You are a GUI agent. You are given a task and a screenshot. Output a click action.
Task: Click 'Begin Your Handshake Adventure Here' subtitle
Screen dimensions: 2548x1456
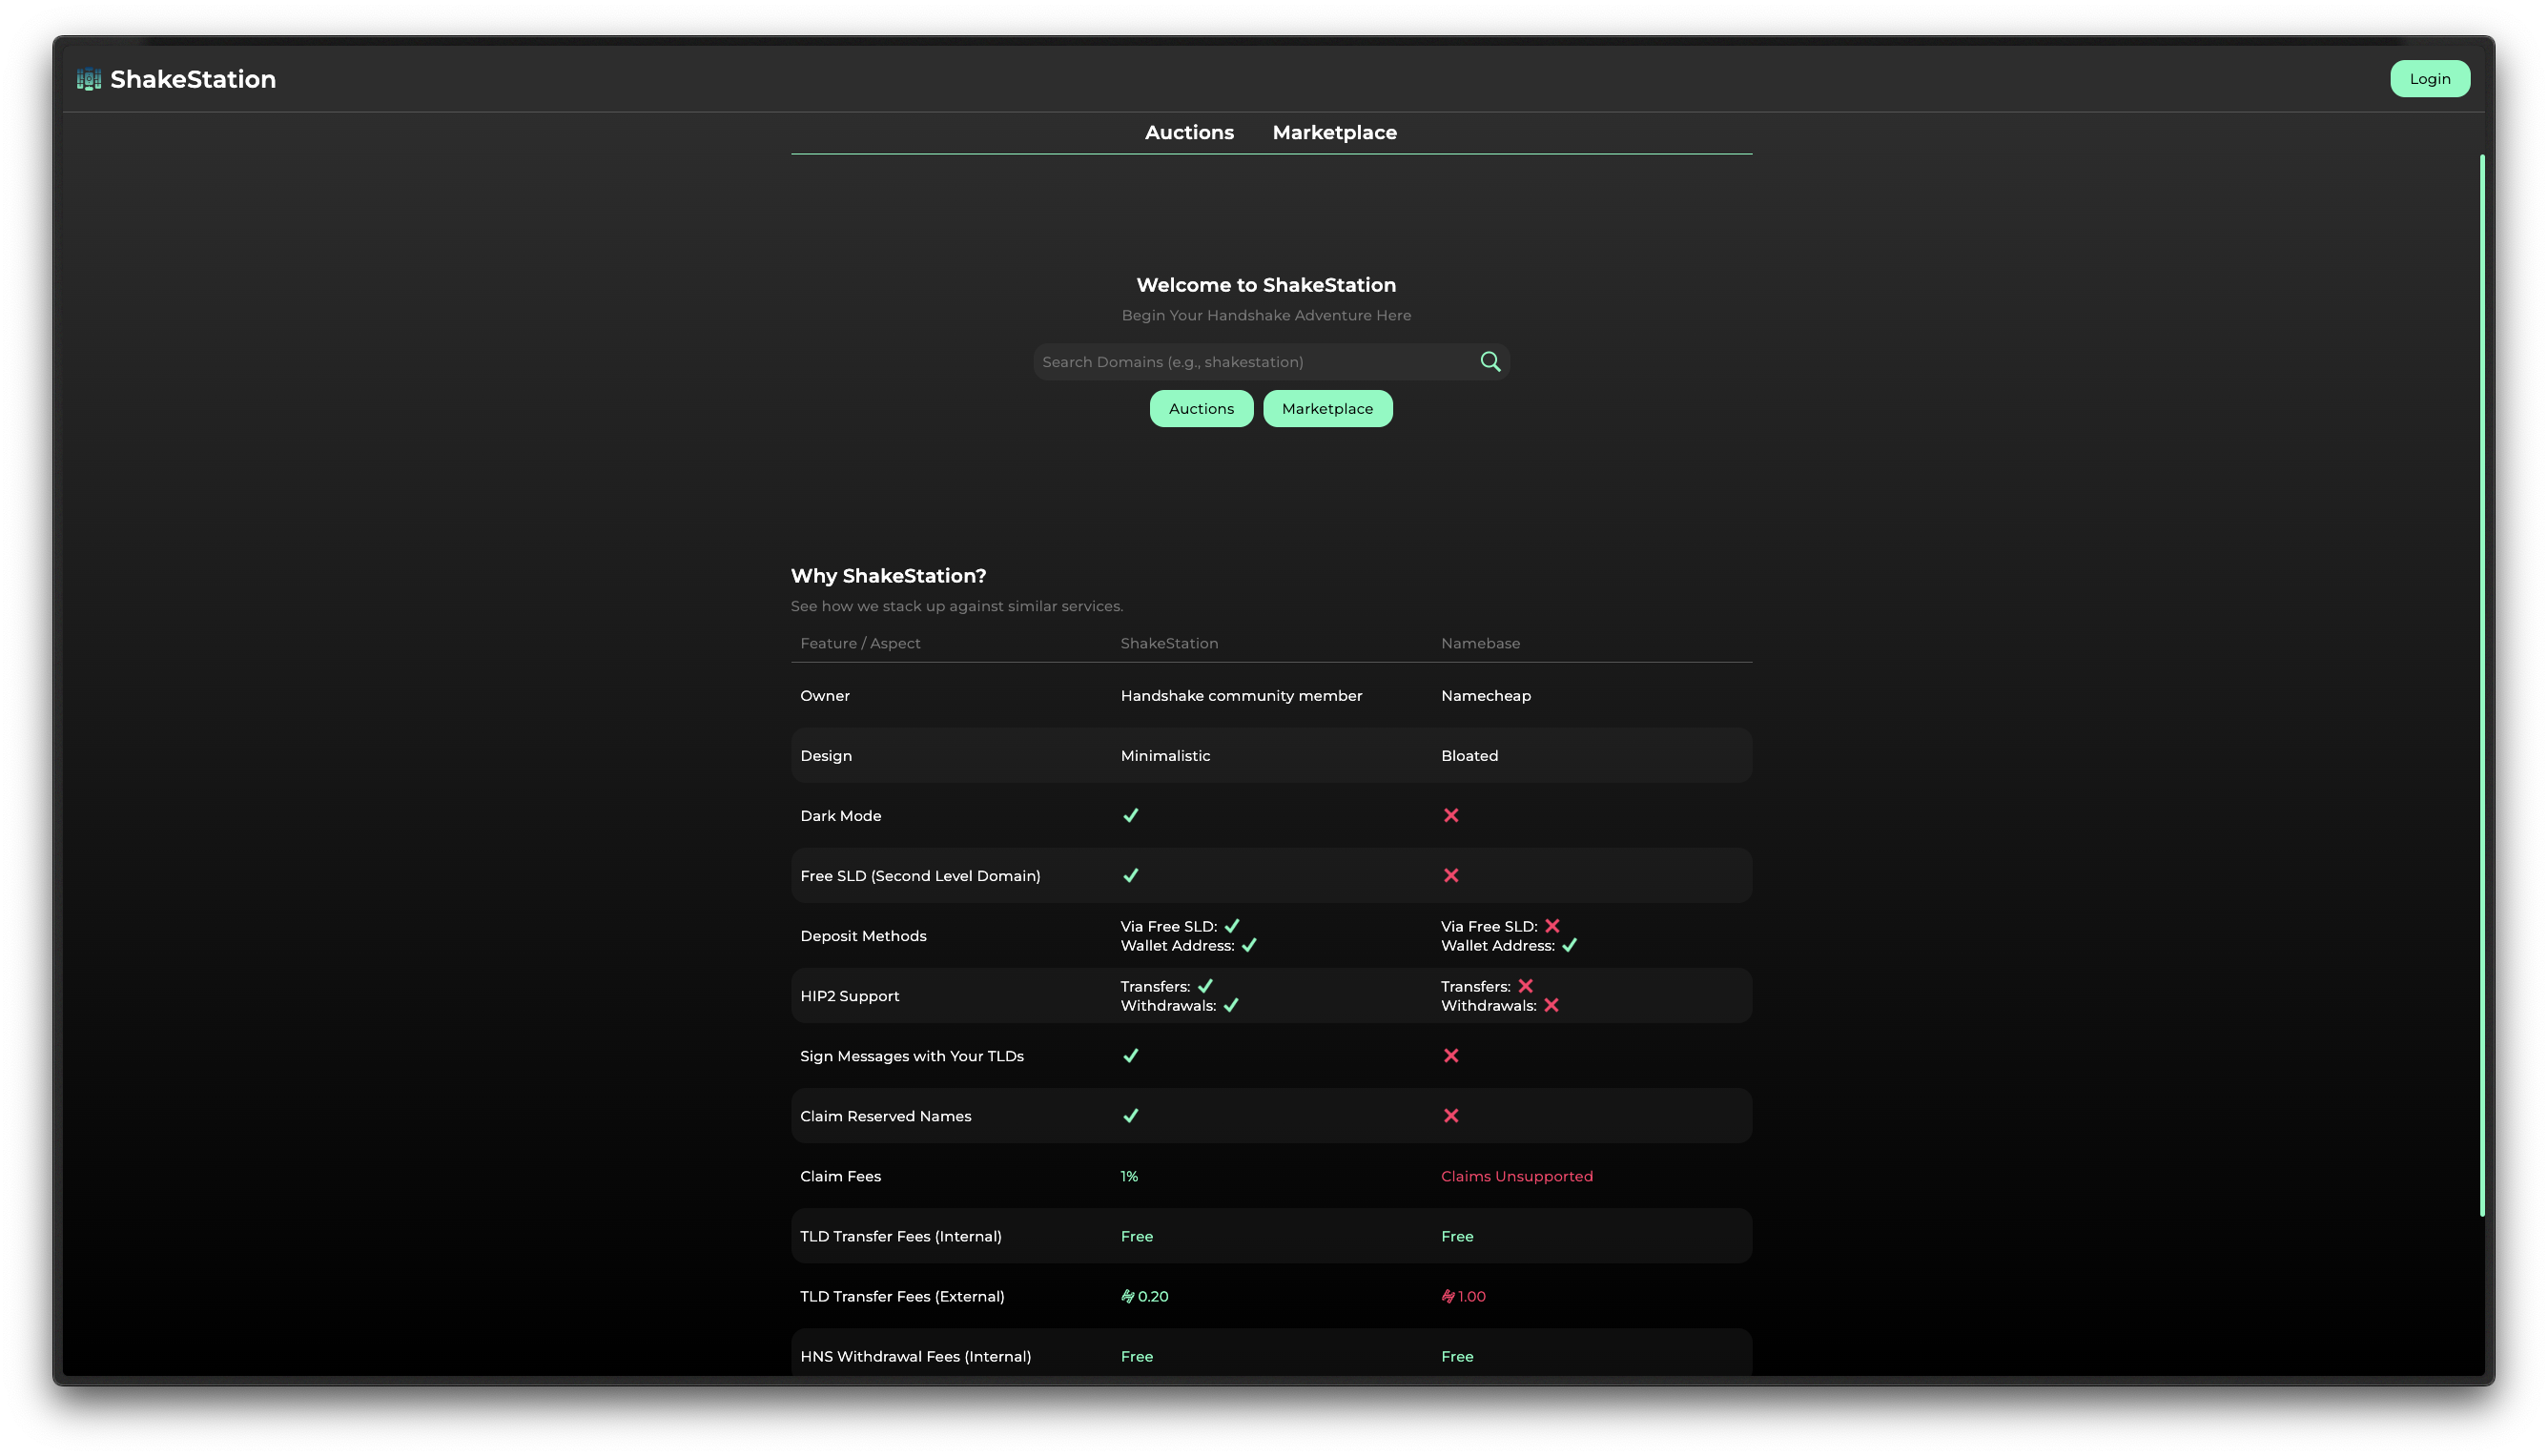coord(1266,316)
